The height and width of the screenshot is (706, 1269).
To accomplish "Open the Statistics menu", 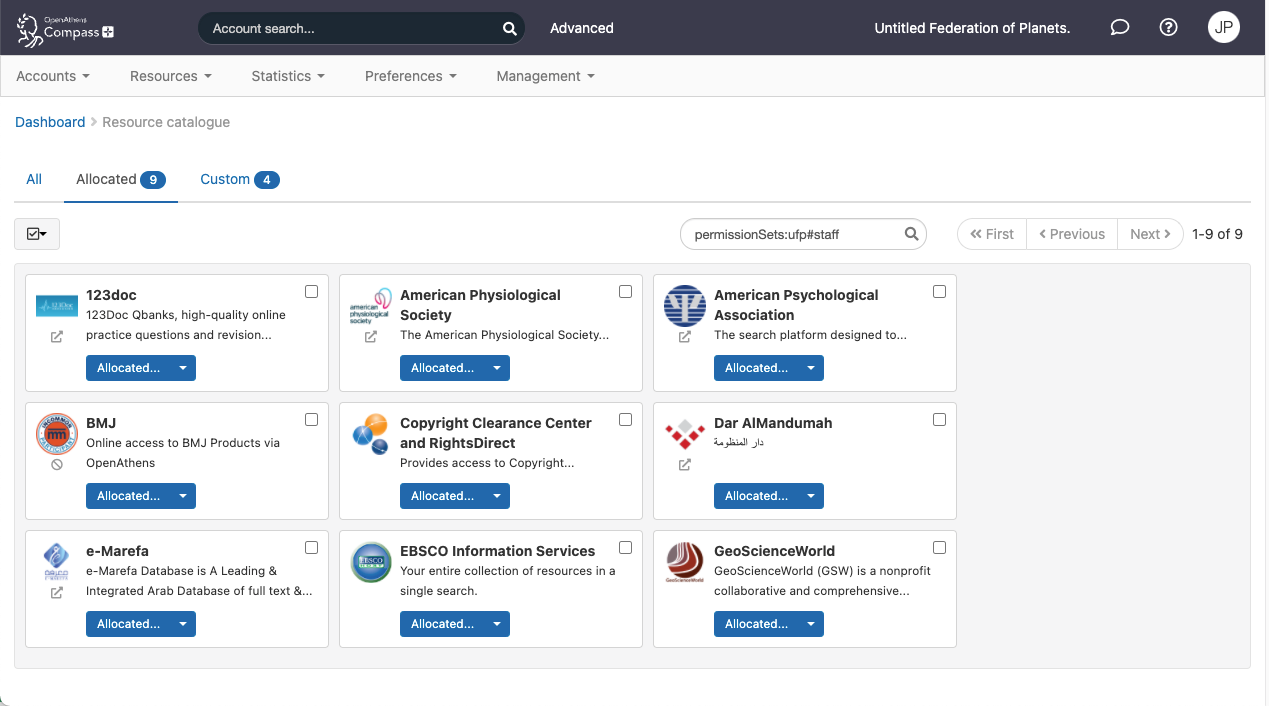I will [287, 76].
